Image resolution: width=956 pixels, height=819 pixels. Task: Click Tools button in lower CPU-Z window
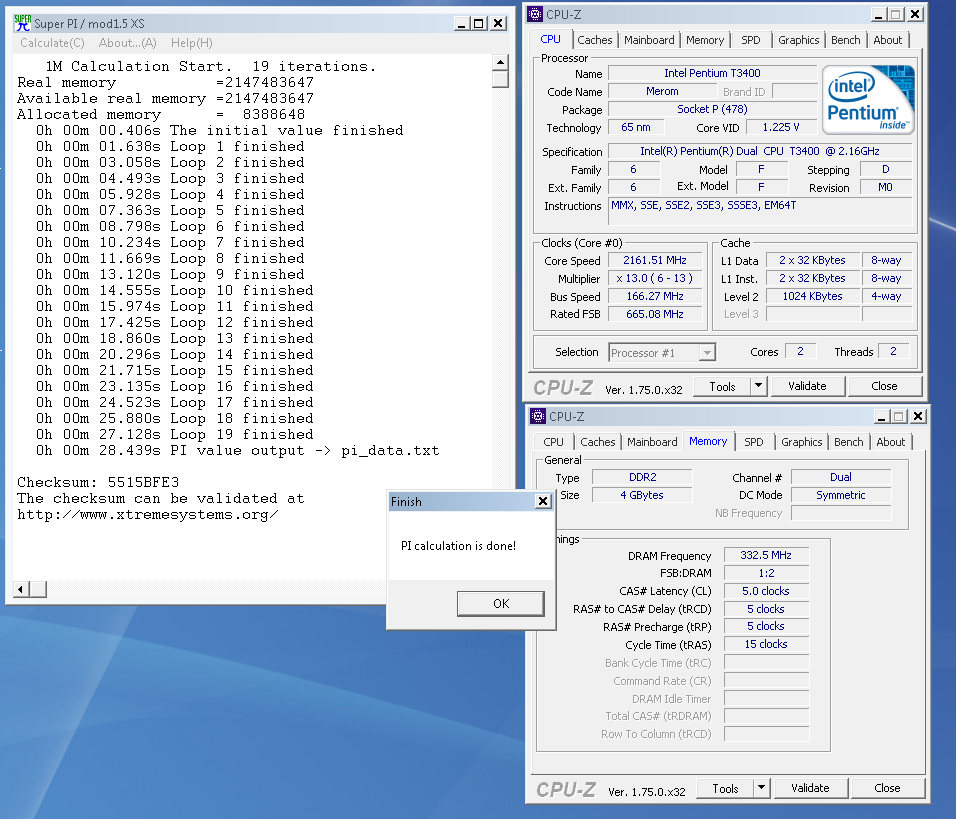coord(725,789)
